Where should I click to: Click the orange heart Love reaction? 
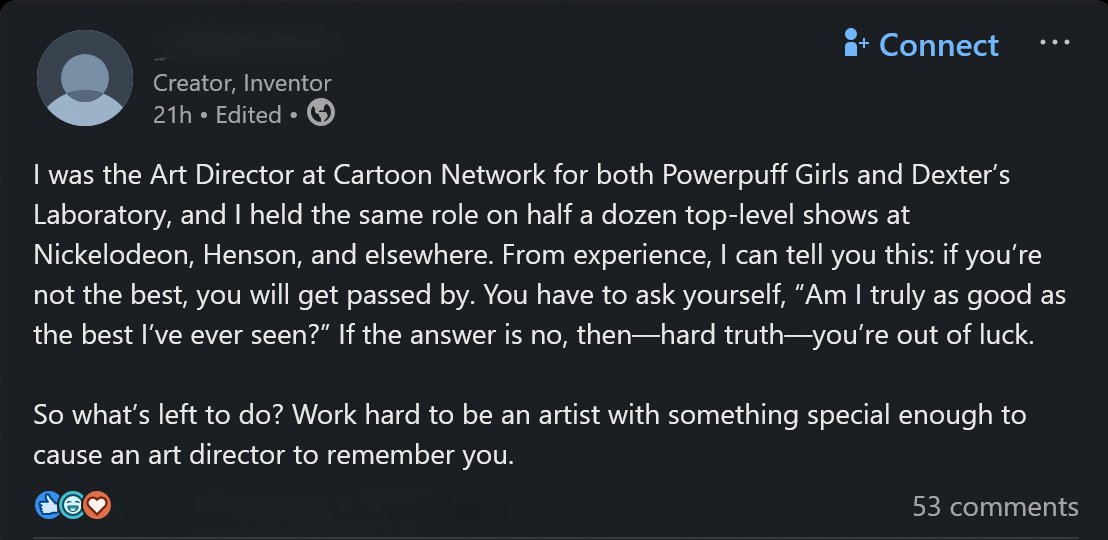click(96, 506)
